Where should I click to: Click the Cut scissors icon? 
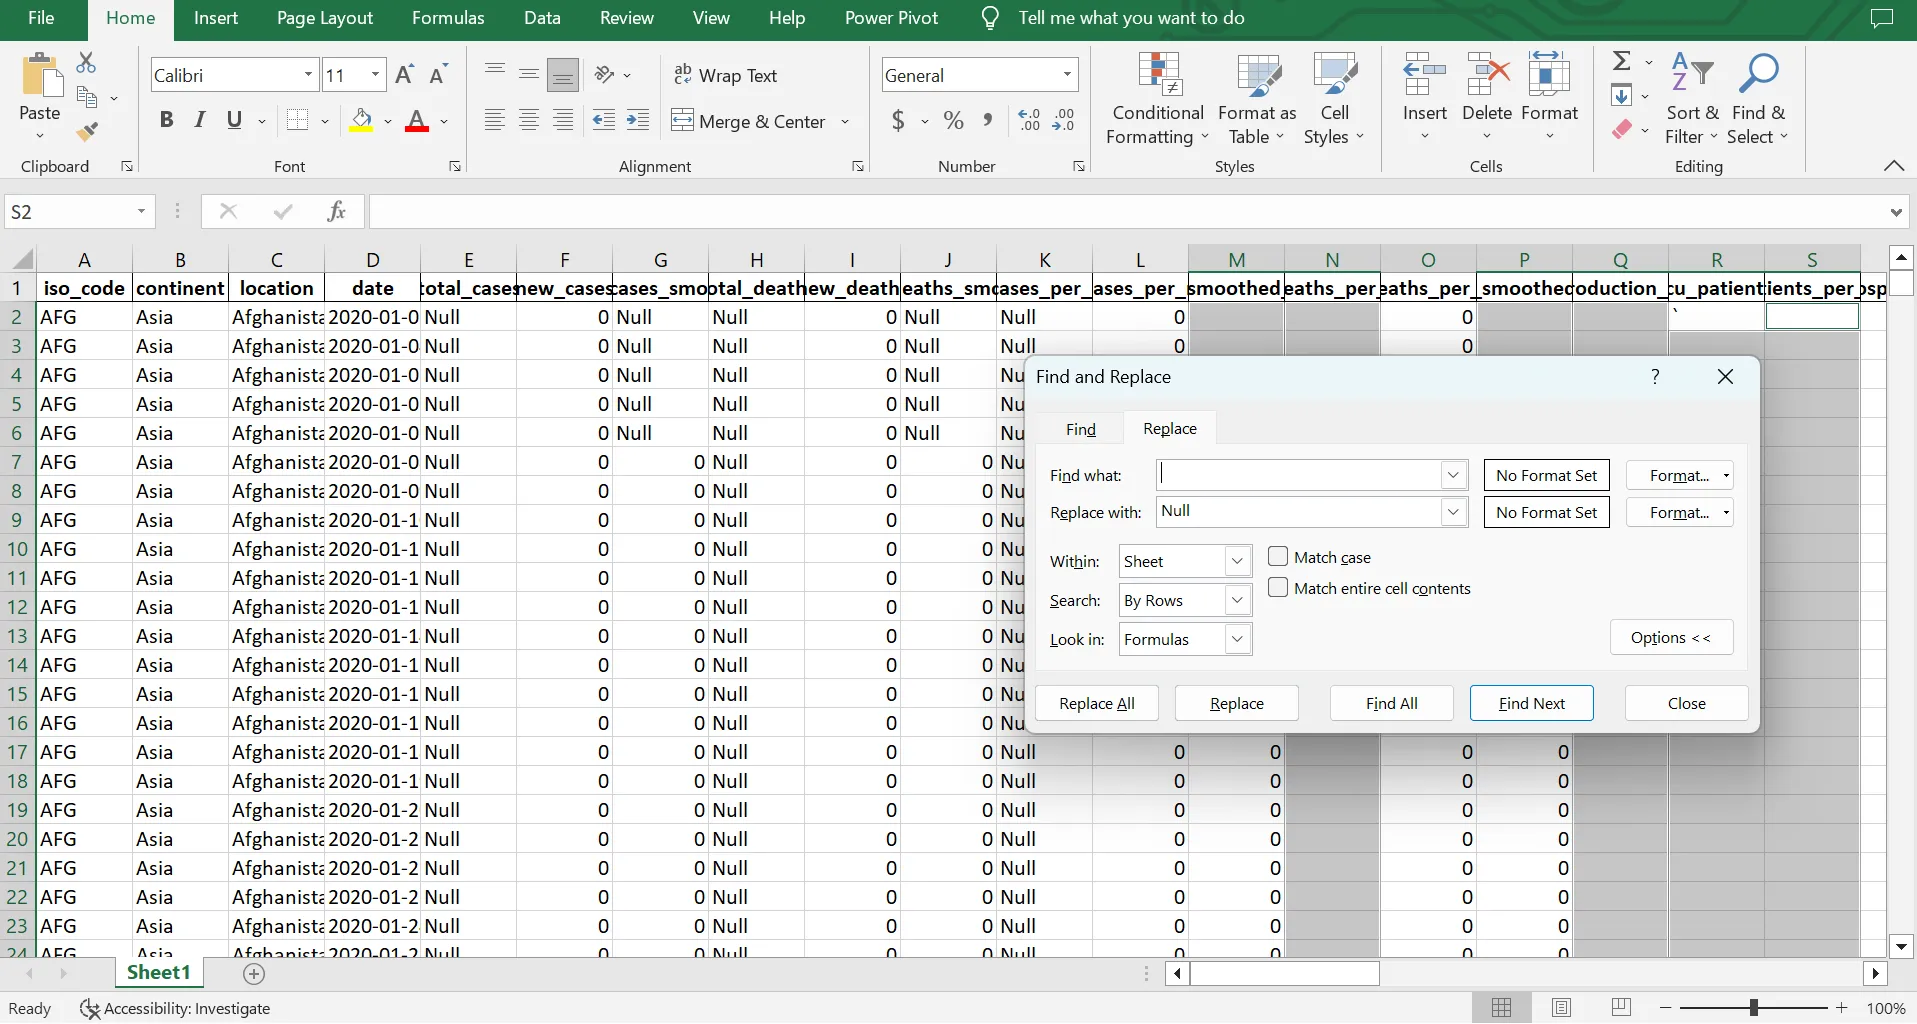(87, 64)
